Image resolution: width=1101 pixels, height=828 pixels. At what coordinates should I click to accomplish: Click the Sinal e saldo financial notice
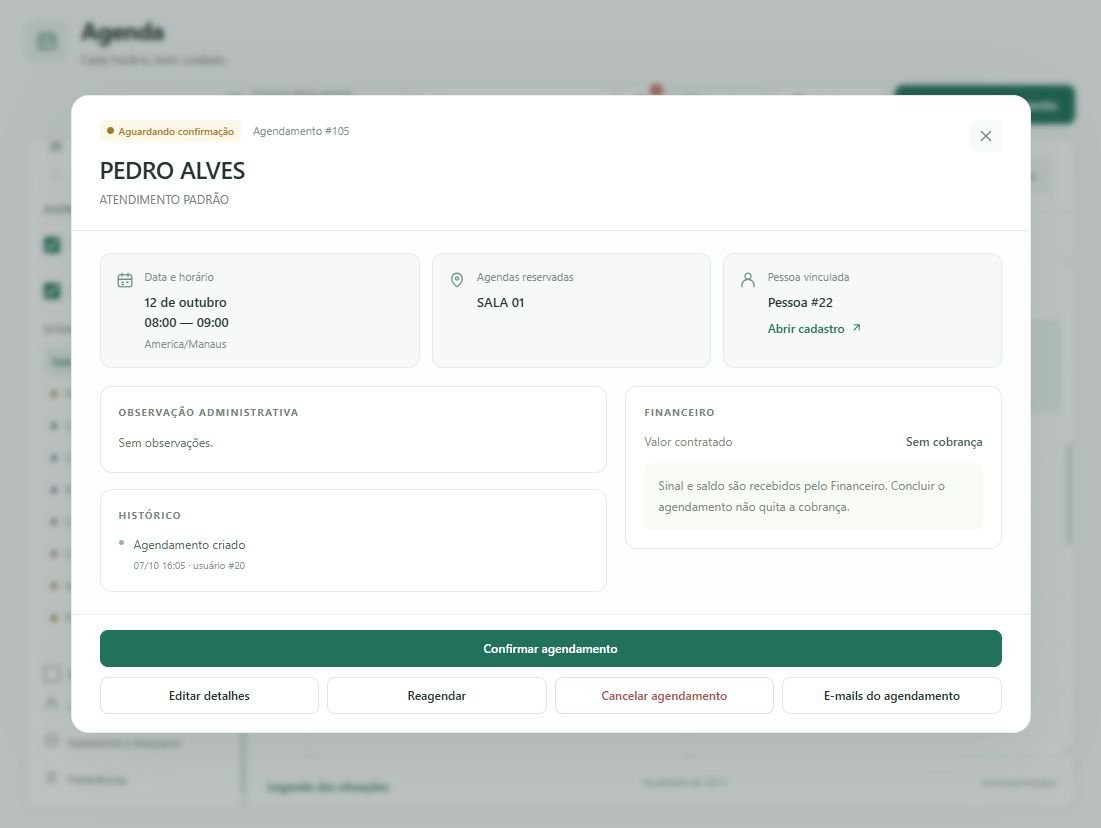(x=813, y=497)
